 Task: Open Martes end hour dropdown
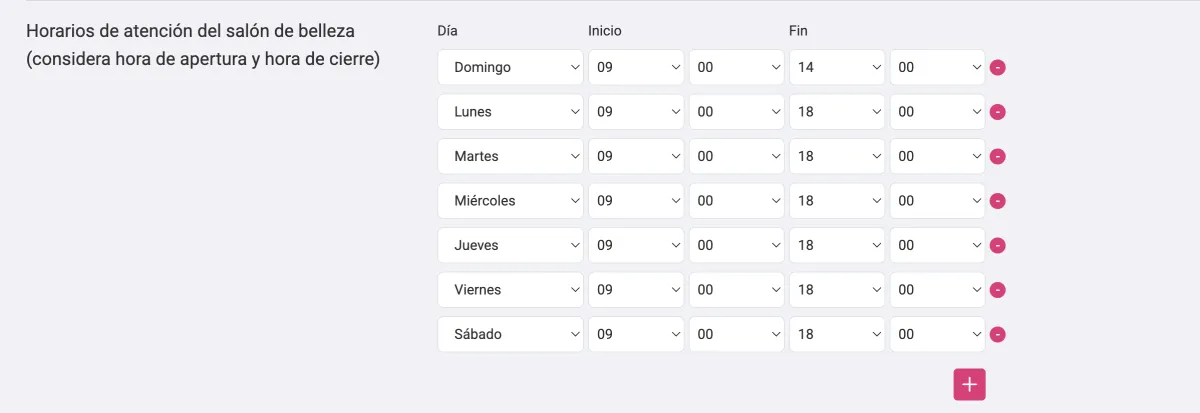coord(837,157)
